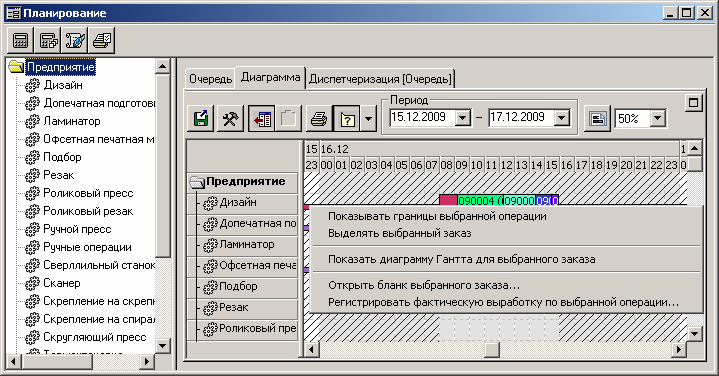The width and height of the screenshot is (719, 376).
Task: Switch to Диспетчеризация [Очередь] tab
Action: pyautogui.click(x=380, y=79)
